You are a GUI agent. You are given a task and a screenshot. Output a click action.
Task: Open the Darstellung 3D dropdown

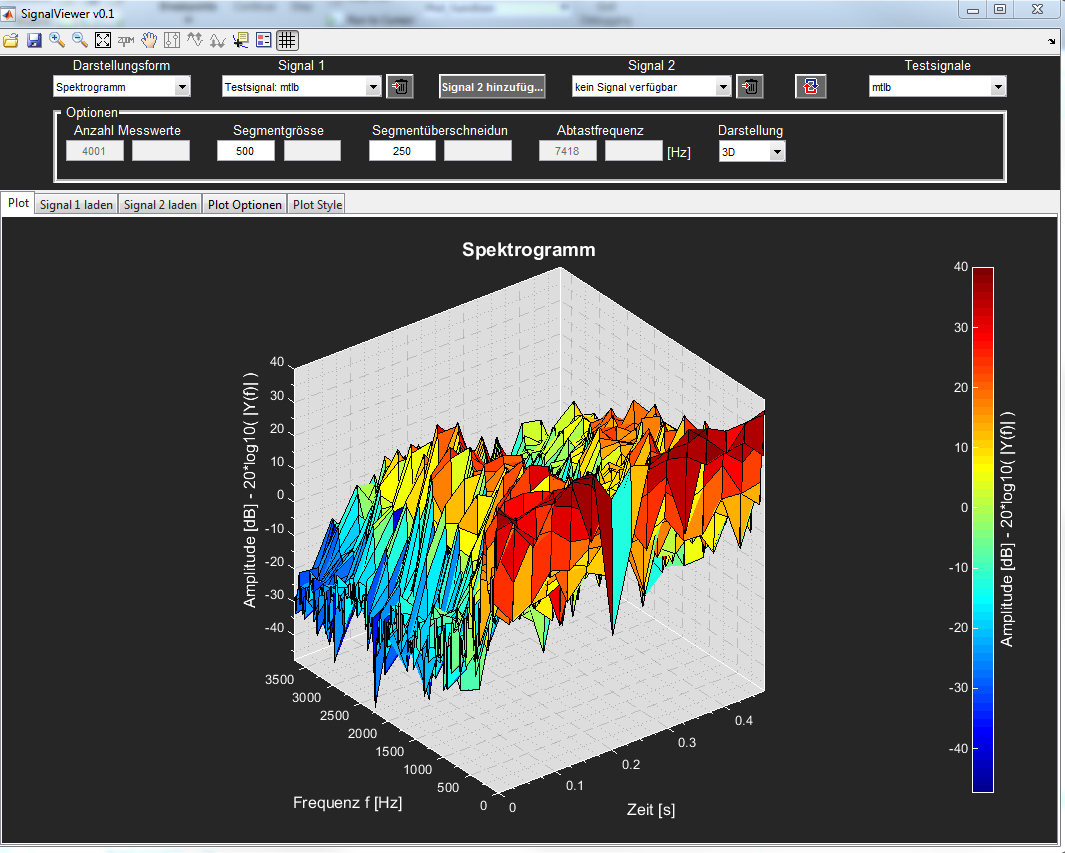751,151
